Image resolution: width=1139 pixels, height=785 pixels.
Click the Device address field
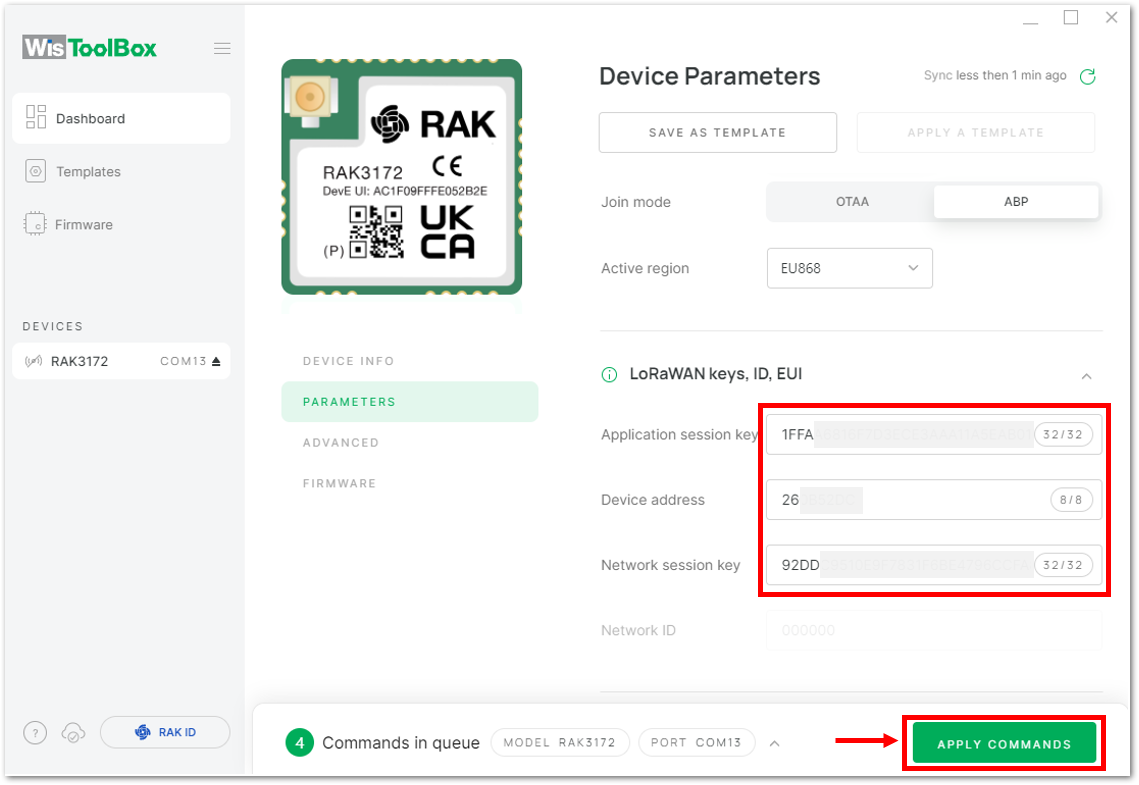934,500
